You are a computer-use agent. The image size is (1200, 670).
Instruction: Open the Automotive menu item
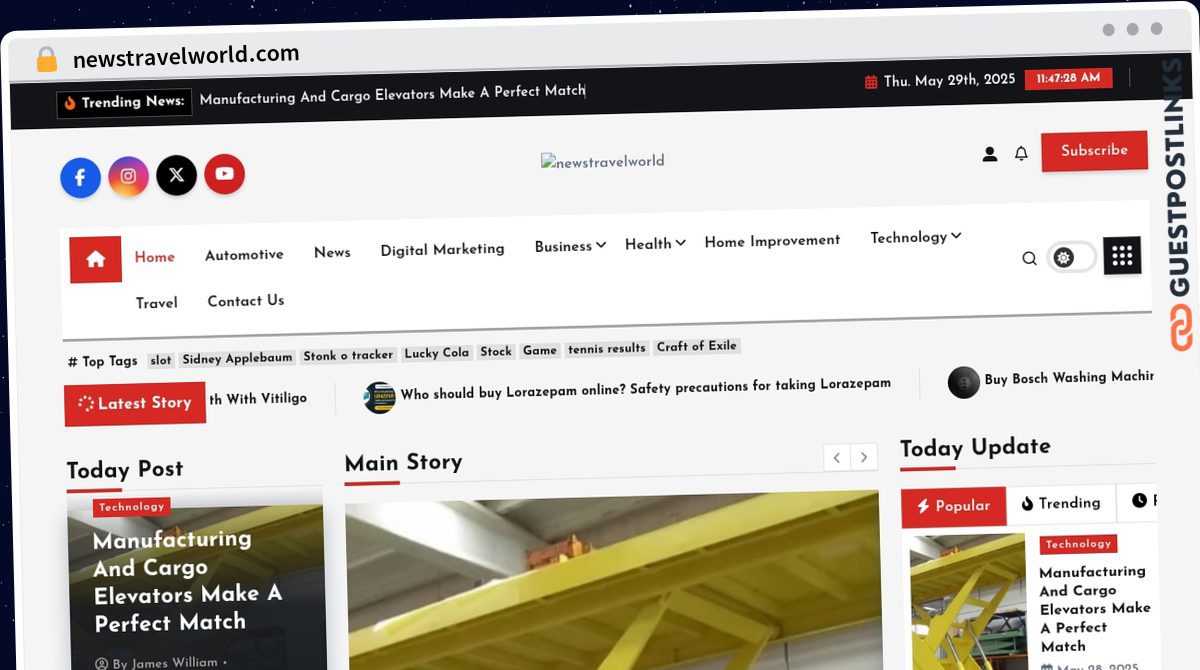pos(244,255)
